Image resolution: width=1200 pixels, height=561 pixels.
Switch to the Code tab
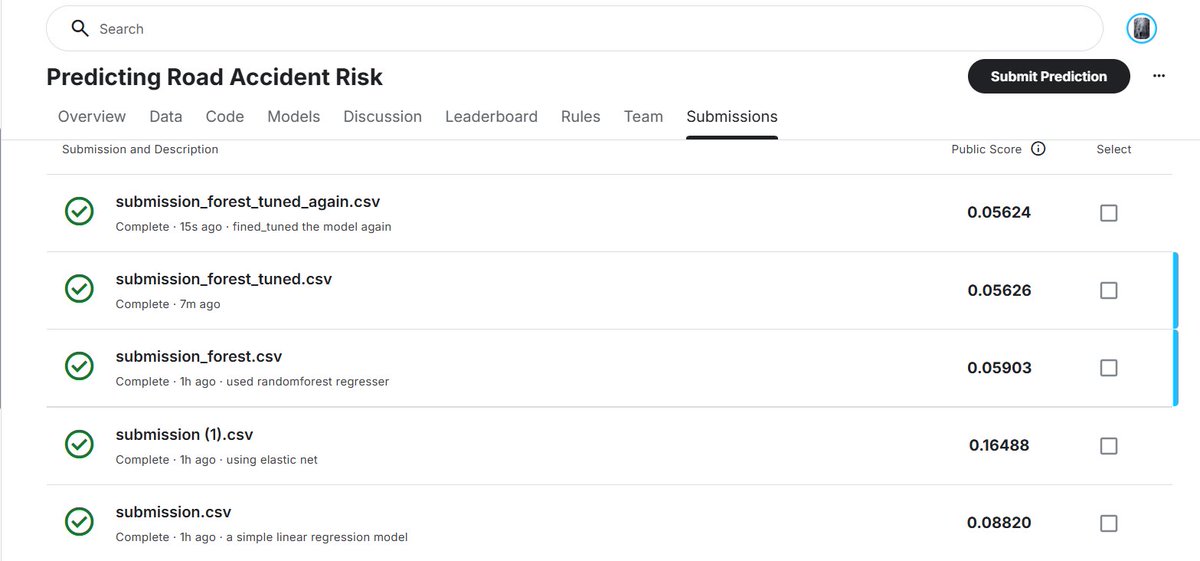225,117
